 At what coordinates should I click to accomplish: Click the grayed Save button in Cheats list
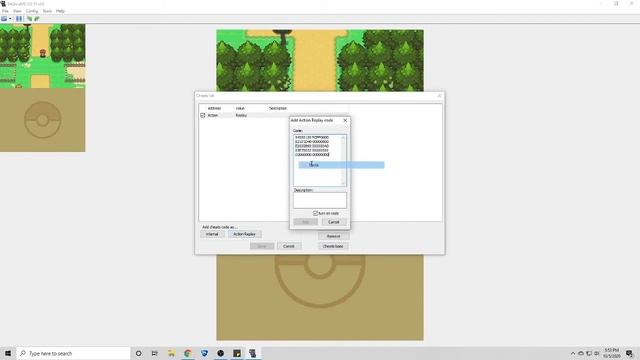pos(262,246)
